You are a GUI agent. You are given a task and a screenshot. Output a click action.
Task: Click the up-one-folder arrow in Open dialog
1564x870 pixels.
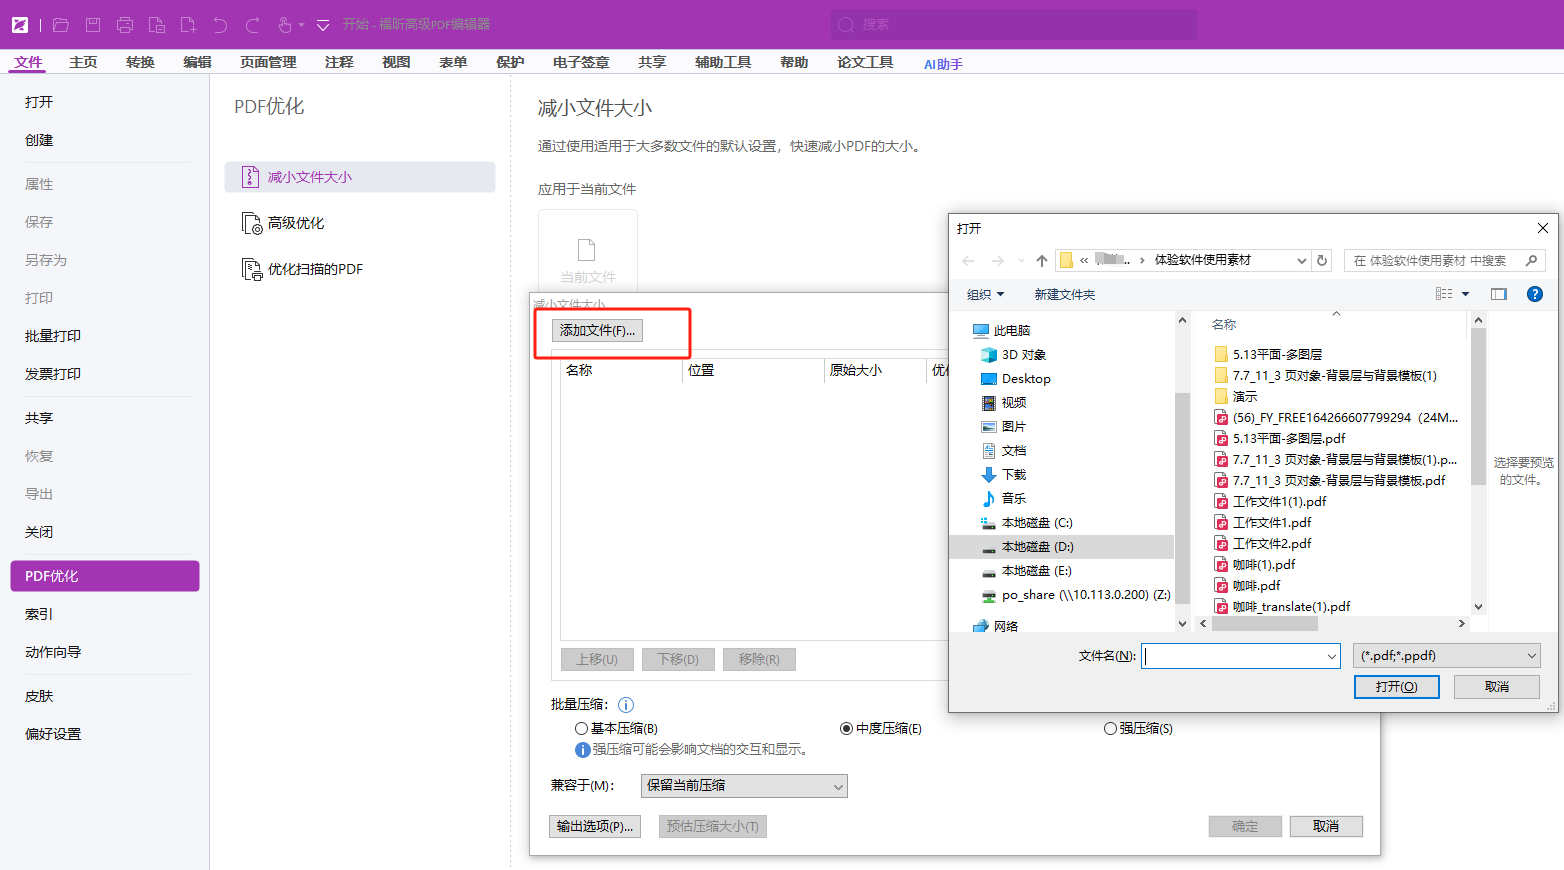pos(1042,261)
